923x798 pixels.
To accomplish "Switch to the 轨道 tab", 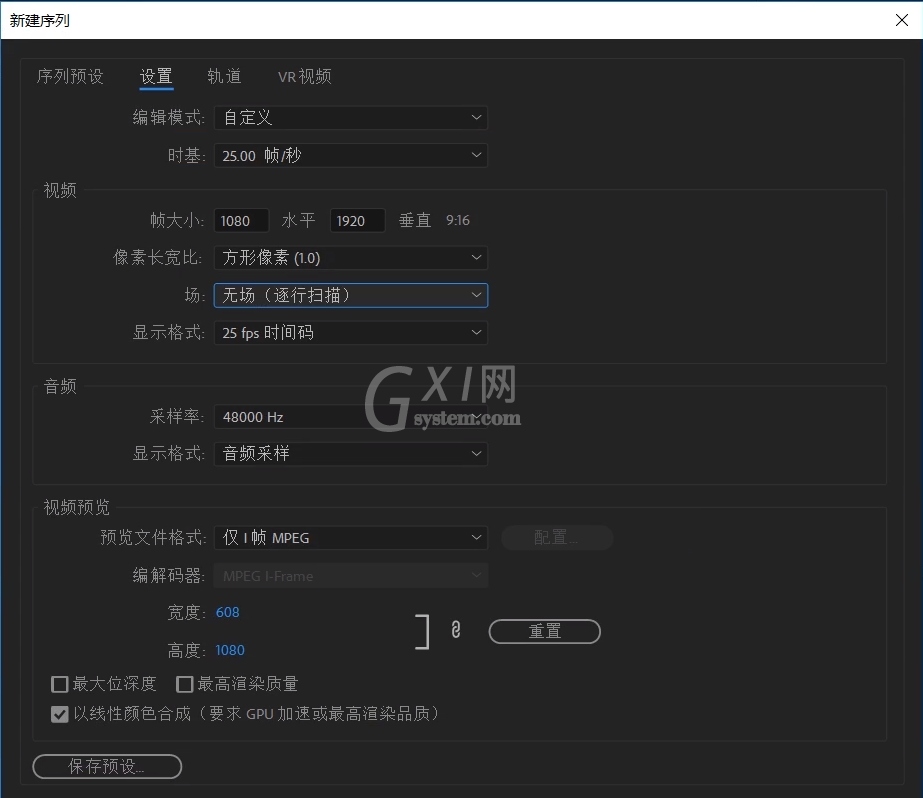I will point(224,77).
